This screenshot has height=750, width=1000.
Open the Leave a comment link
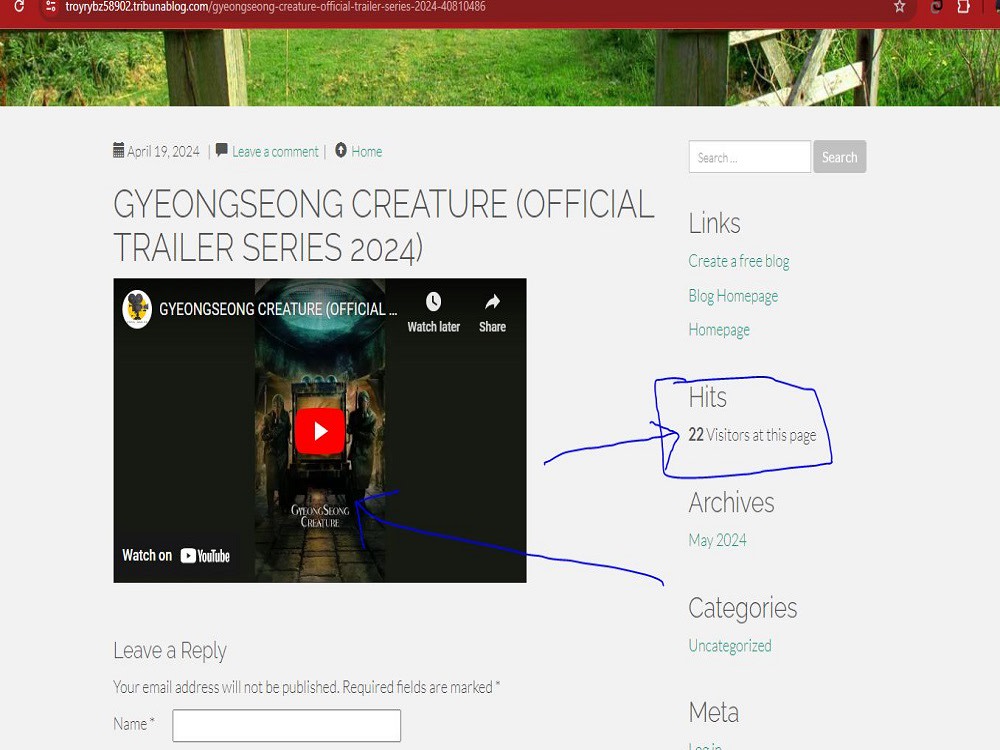coord(275,152)
